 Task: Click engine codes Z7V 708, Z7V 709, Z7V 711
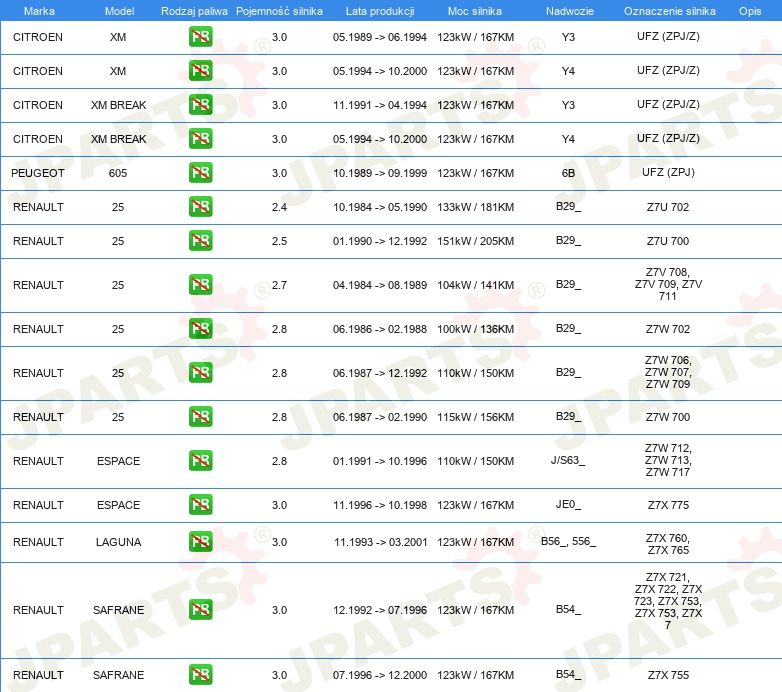668,284
